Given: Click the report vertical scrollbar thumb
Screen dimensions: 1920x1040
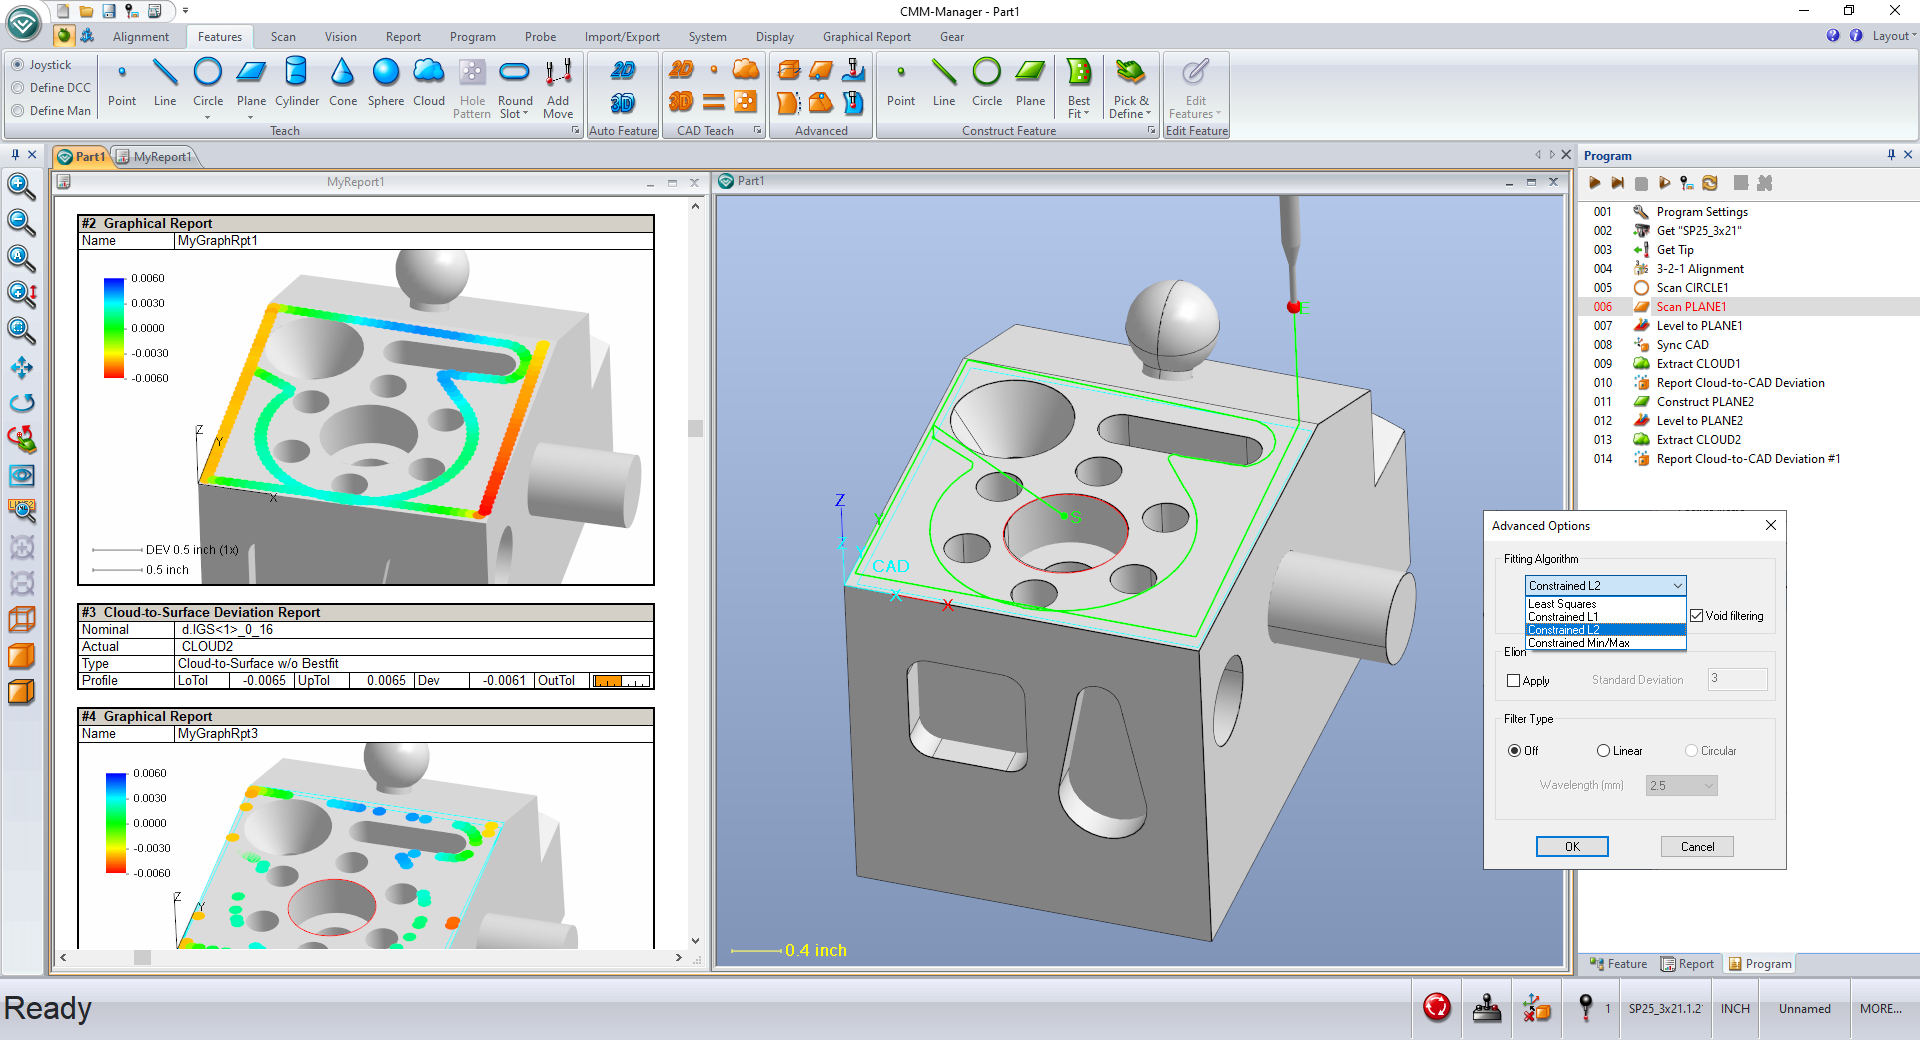Looking at the screenshot, I should point(695,429).
